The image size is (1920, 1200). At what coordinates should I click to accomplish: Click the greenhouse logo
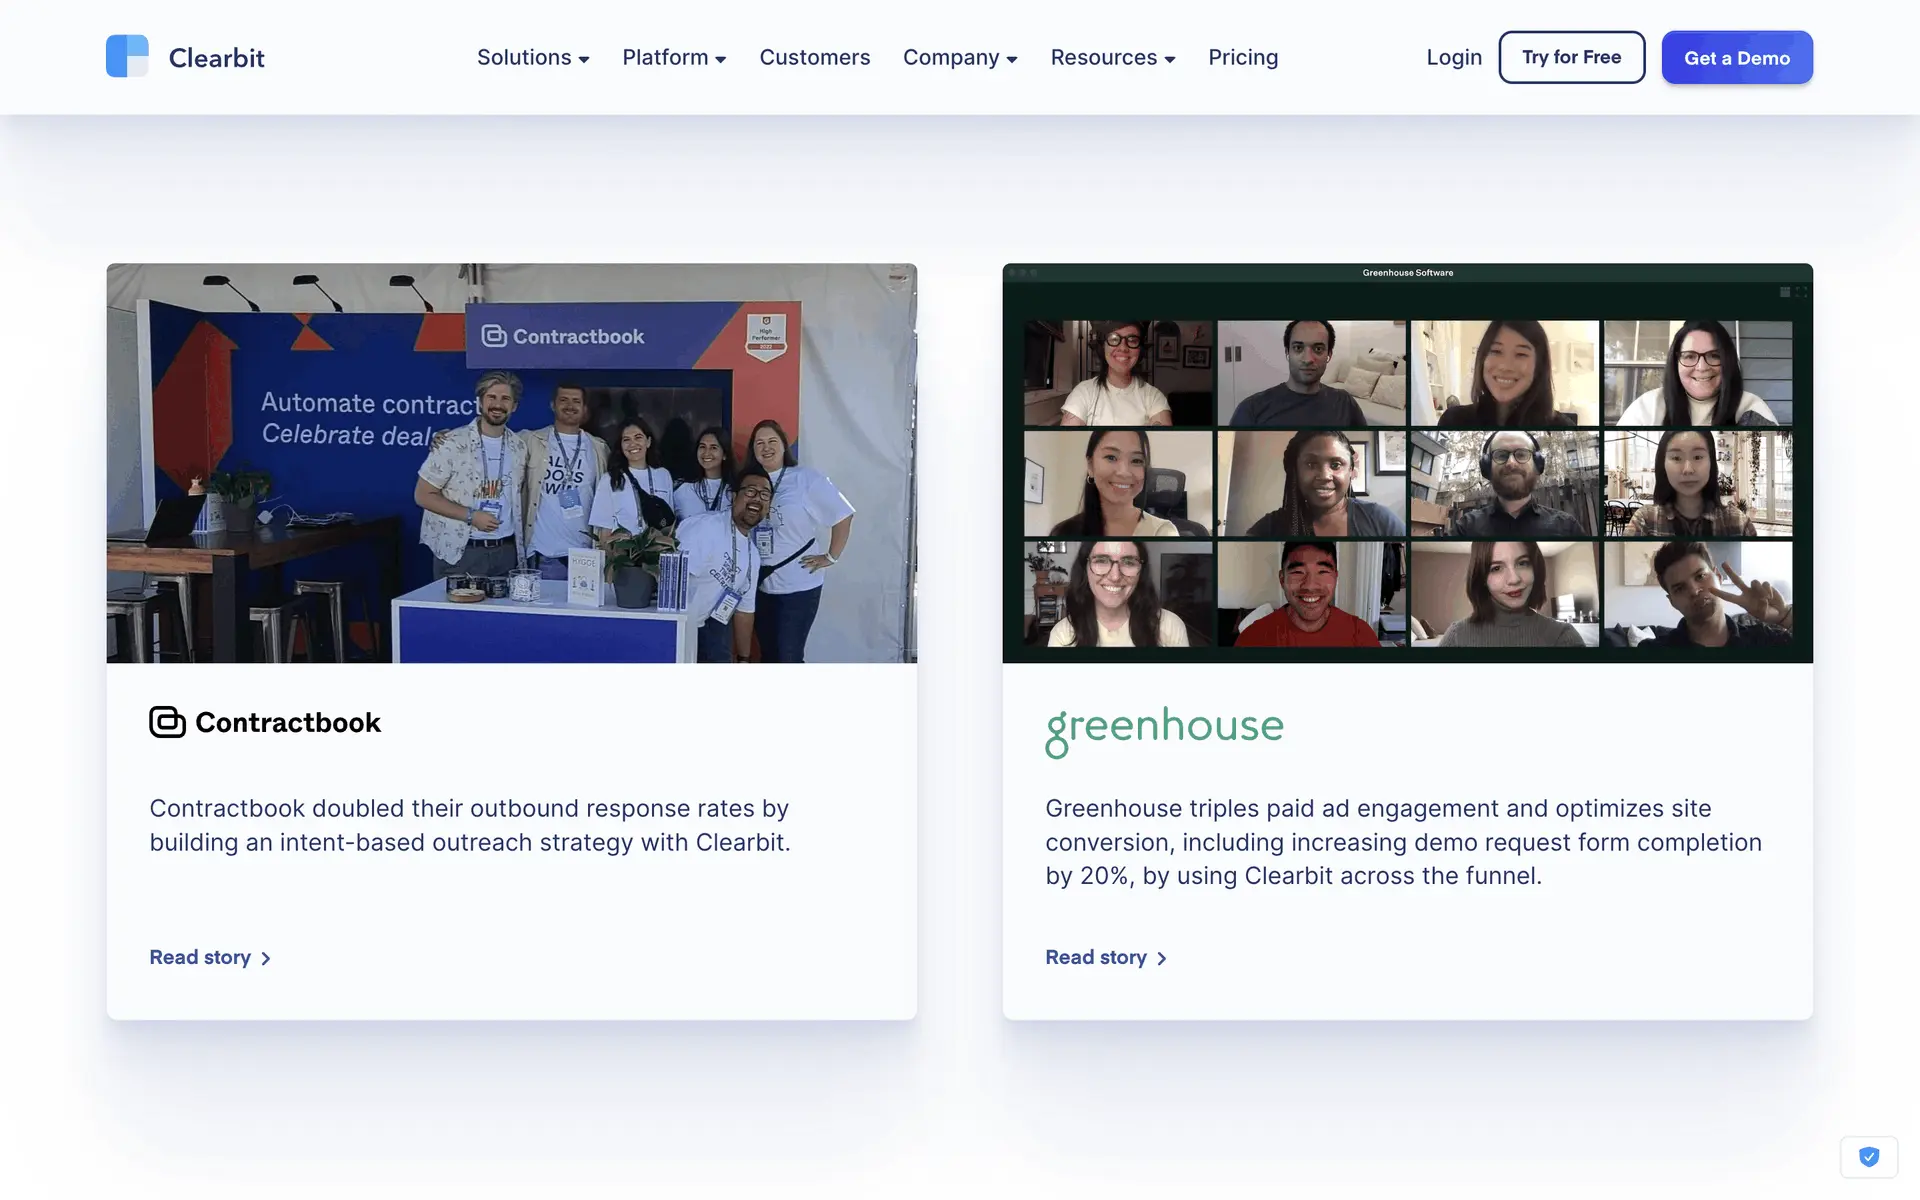pos(1164,729)
